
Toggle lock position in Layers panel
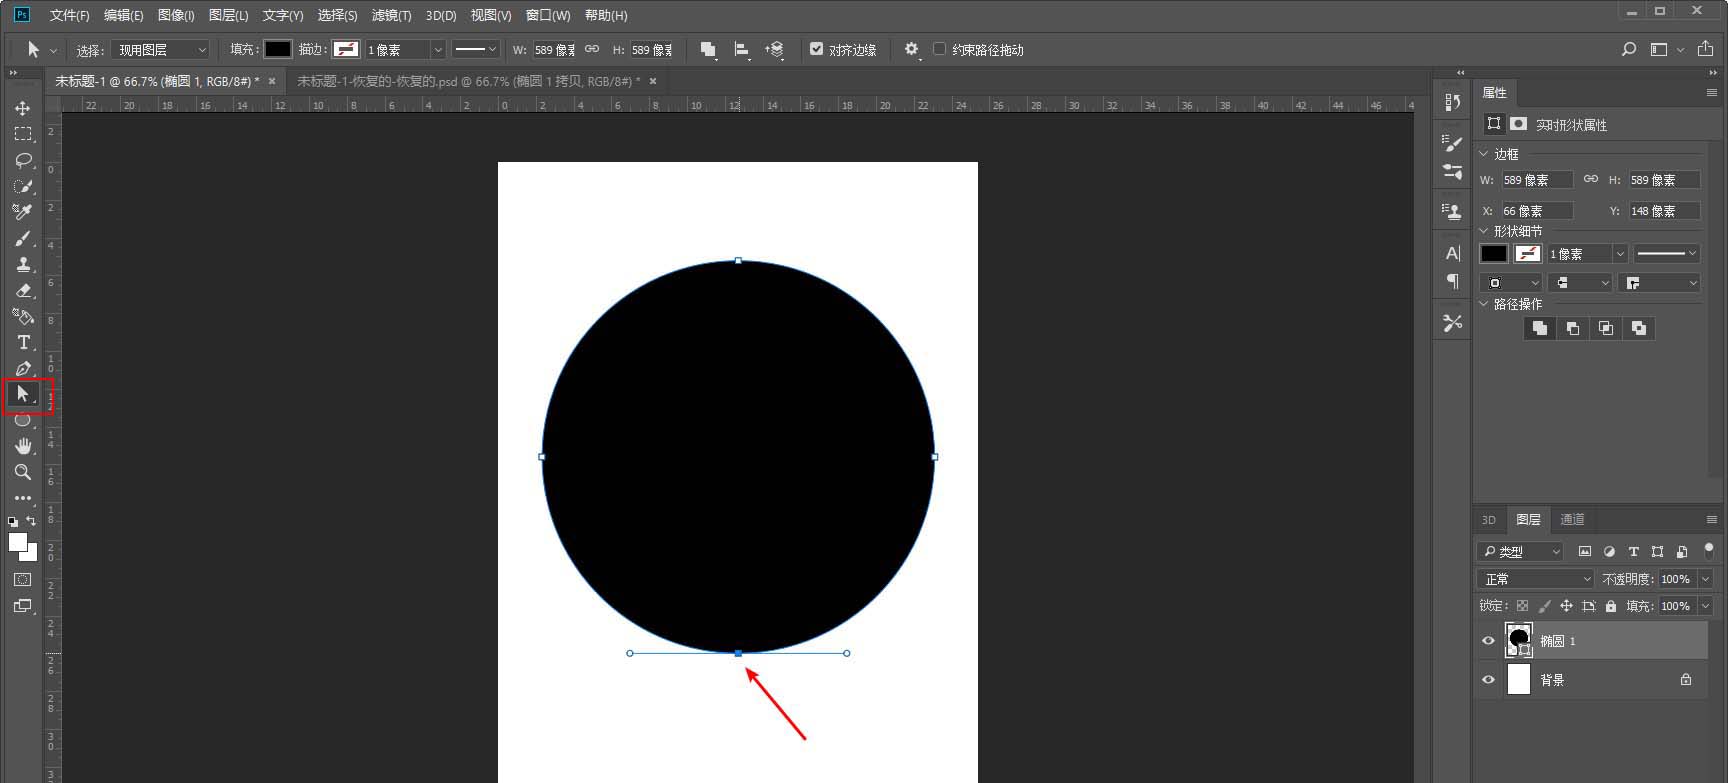1566,606
